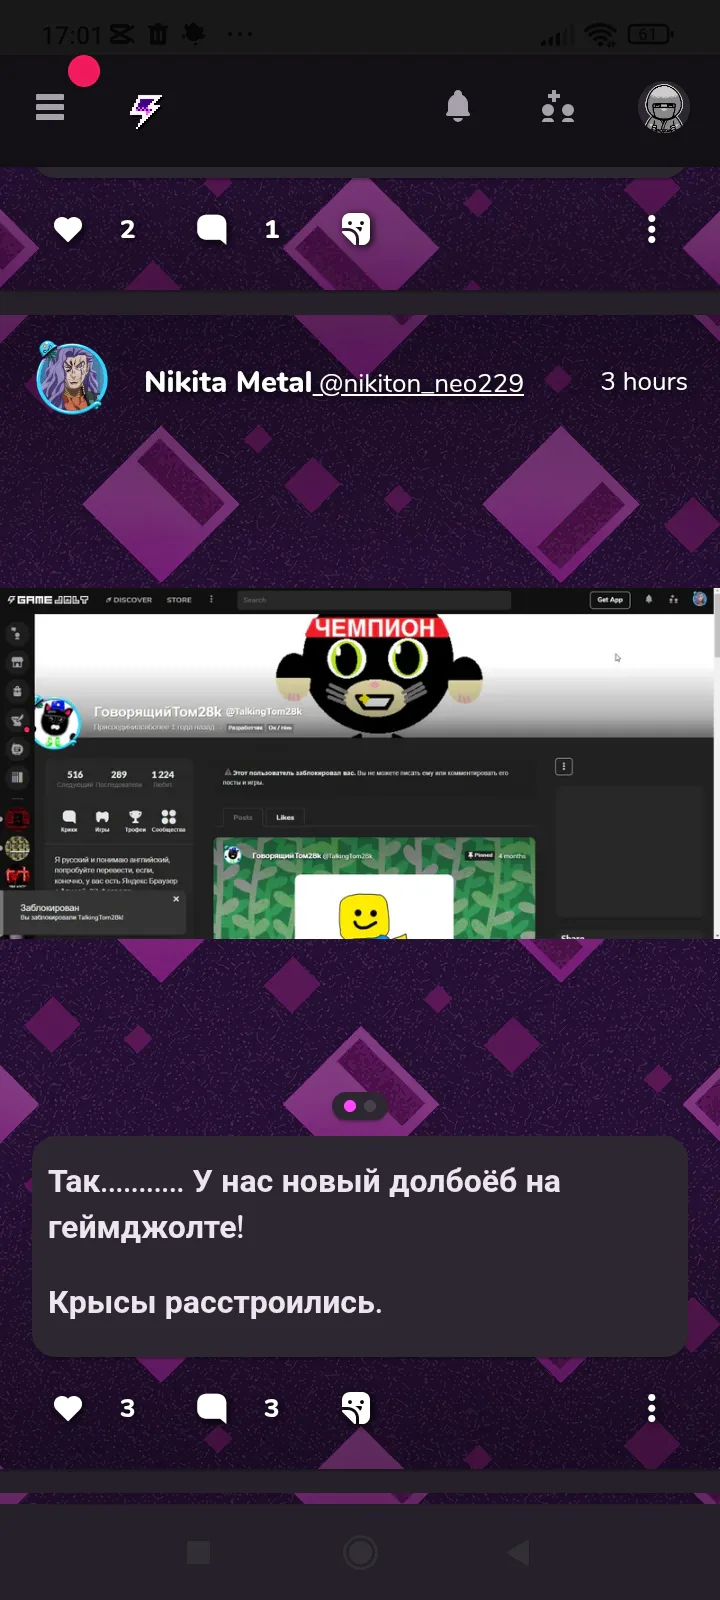Tap the 'Крысы расстроились.' post text
The width and height of the screenshot is (720, 1600).
215,1303
